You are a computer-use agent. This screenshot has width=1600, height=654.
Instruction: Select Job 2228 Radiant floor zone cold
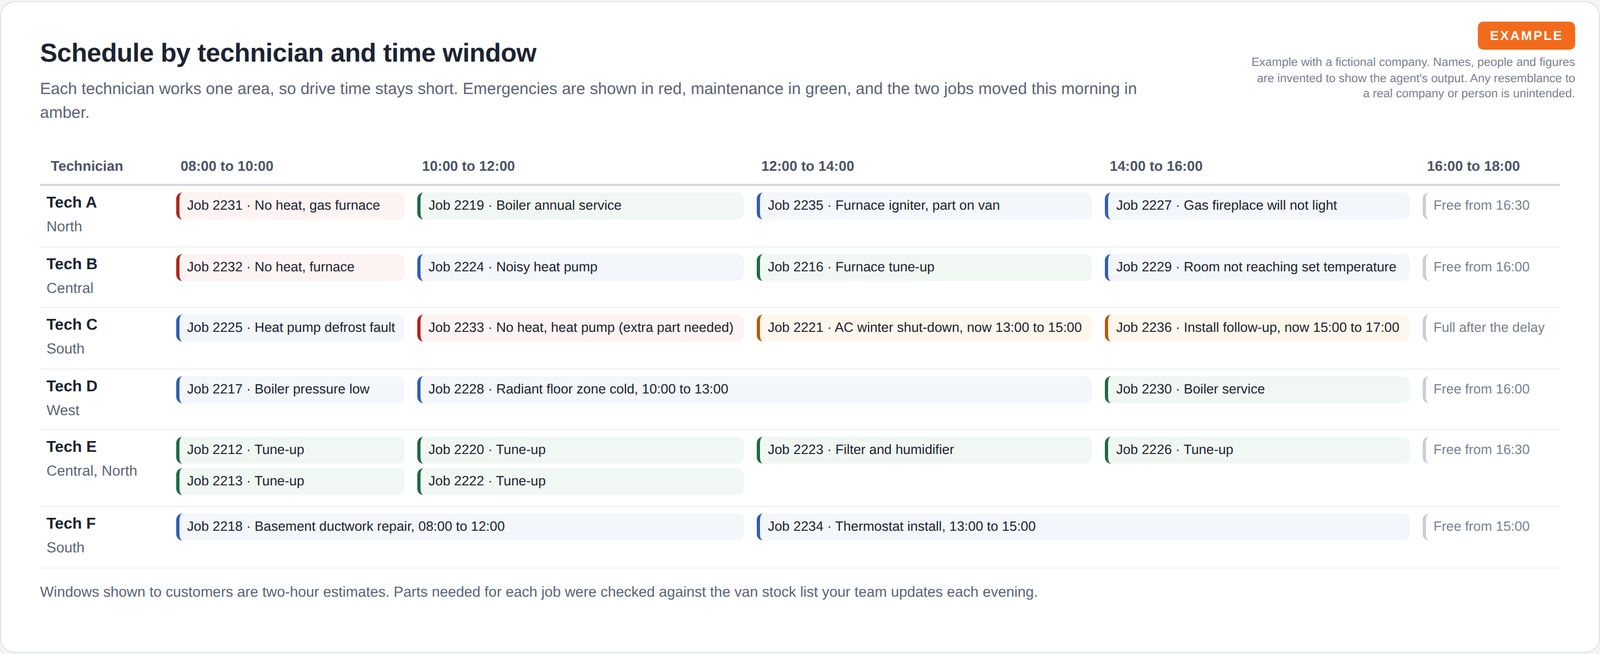click(x=754, y=389)
